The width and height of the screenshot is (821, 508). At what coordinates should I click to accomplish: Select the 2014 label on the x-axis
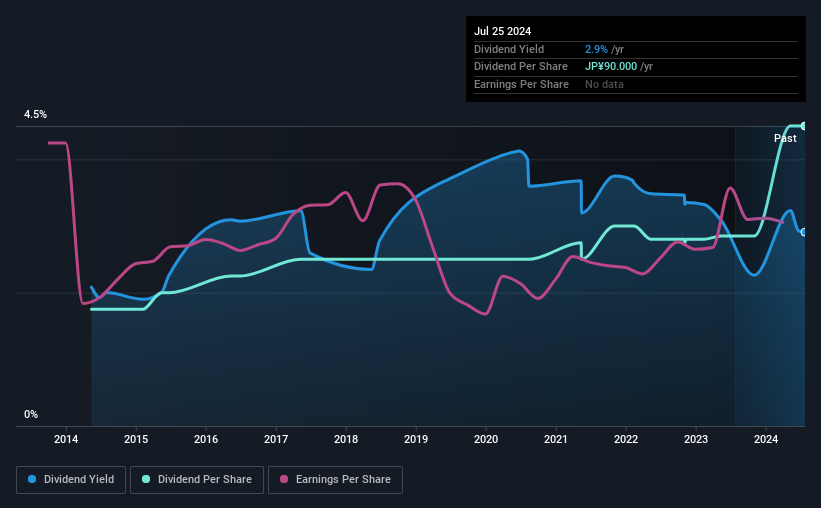click(66, 439)
